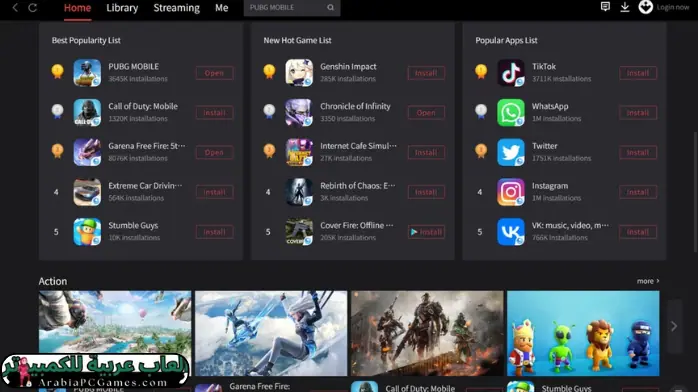Open Garena Free Fire from popularity list
698x392 pixels.
[214, 152]
